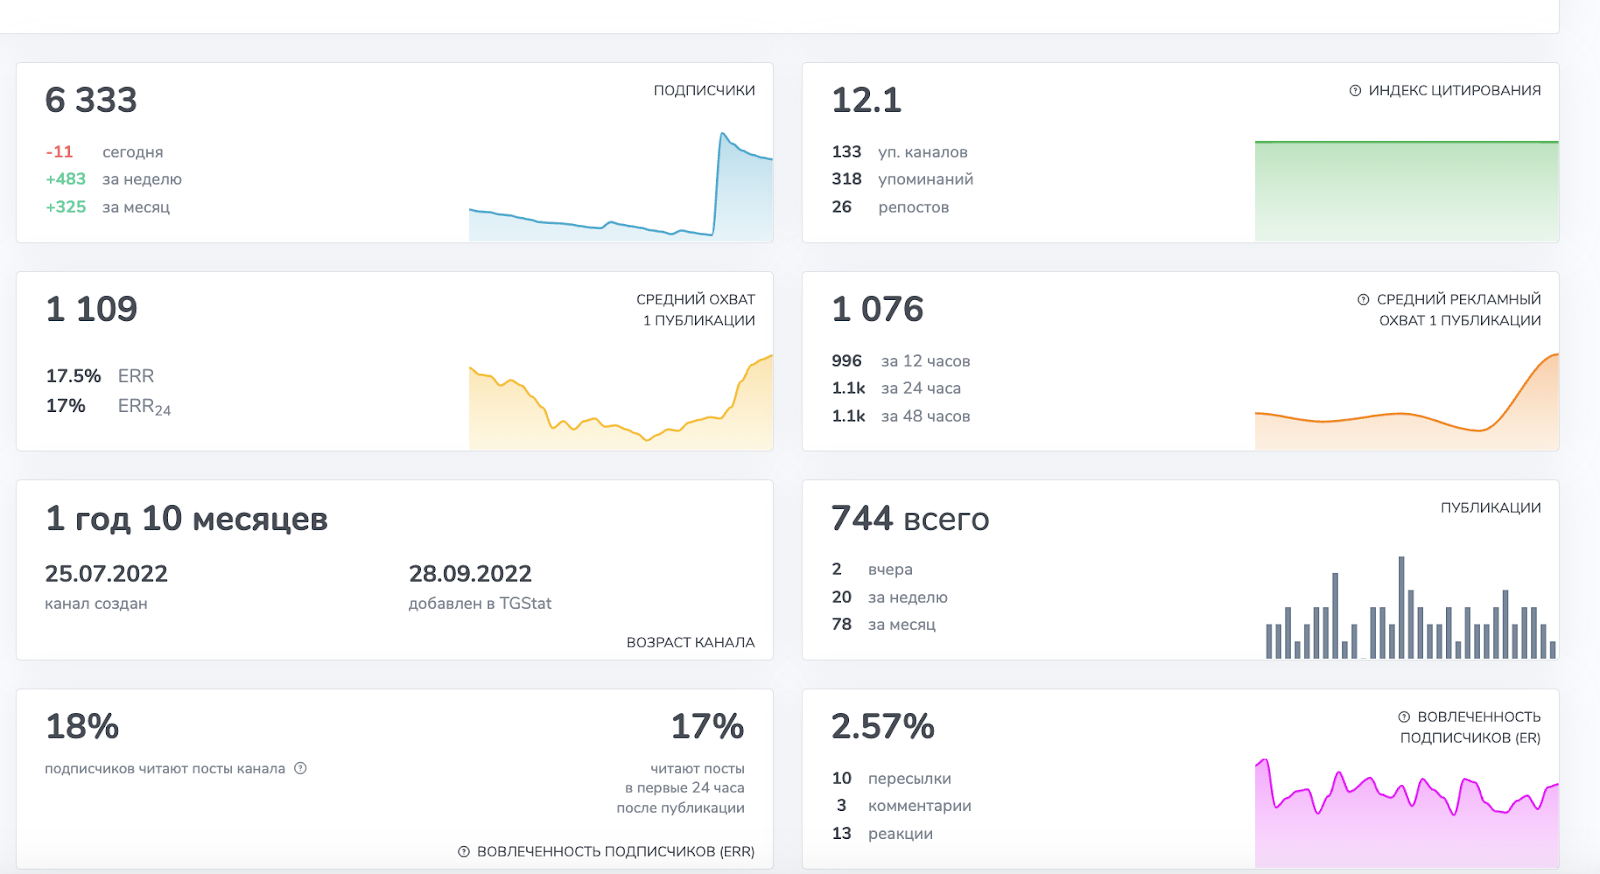Click 'добавлен в TGStat' caption
1600x874 pixels.
click(480, 604)
